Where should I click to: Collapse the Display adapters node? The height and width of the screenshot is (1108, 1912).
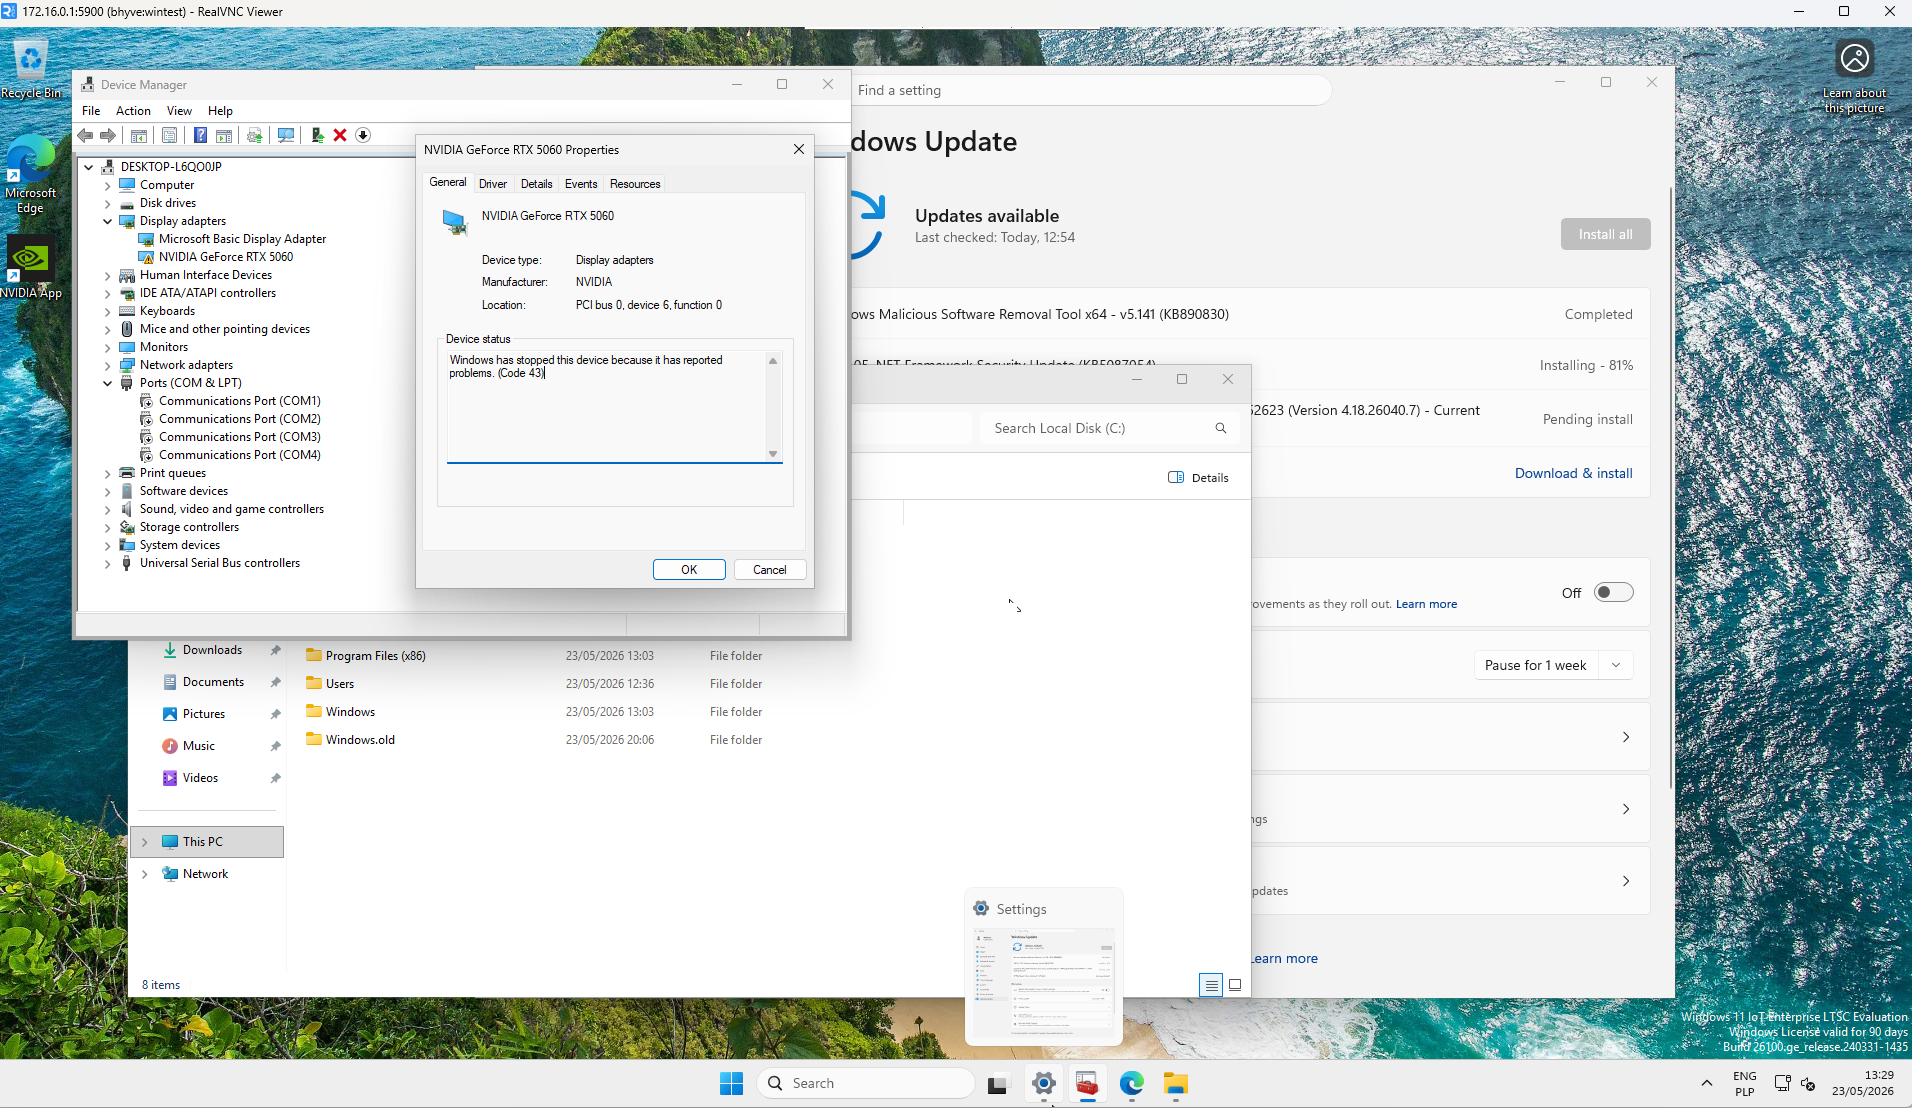pos(108,221)
